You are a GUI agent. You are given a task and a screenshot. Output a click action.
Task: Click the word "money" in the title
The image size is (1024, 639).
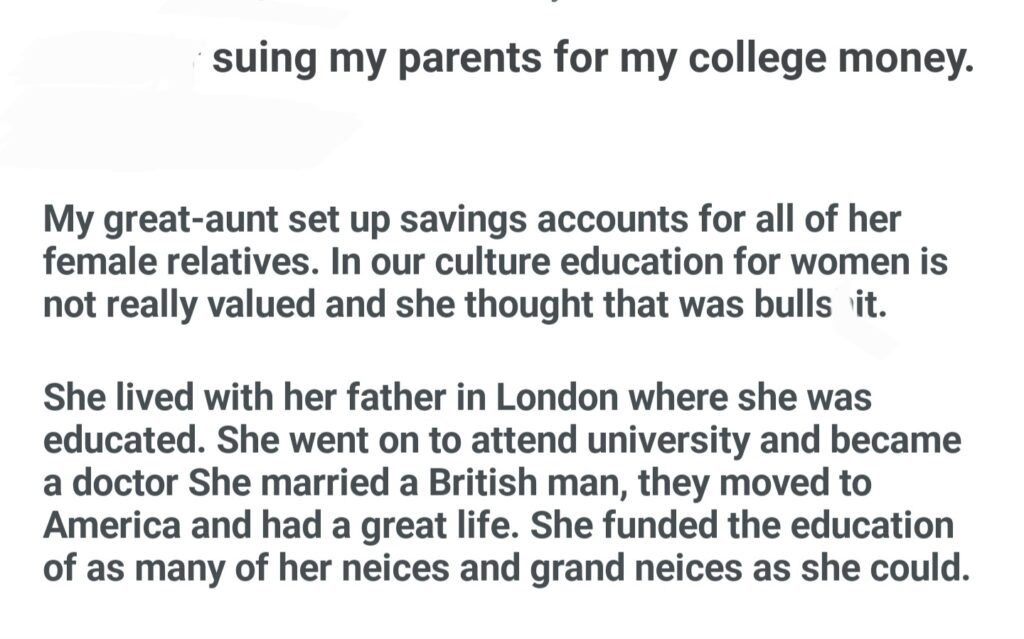915,60
